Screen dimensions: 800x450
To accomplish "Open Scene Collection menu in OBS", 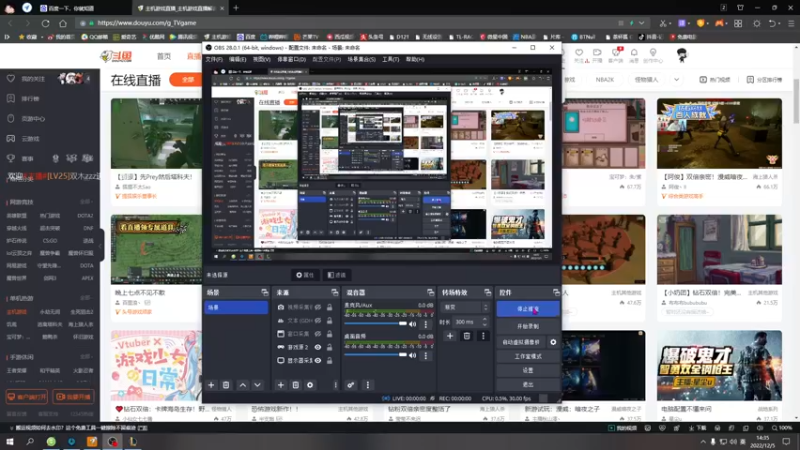I will coord(361,59).
